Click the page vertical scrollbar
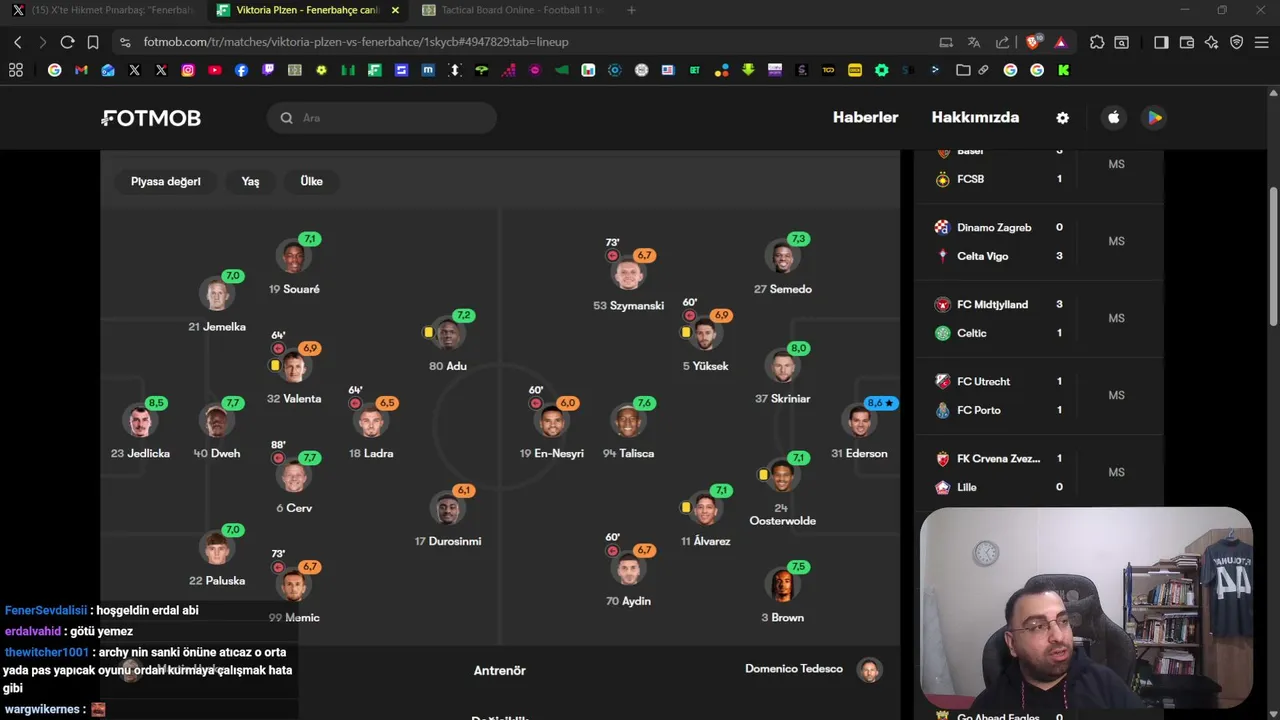This screenshot has height=720, width=1280. point(1273,258)
